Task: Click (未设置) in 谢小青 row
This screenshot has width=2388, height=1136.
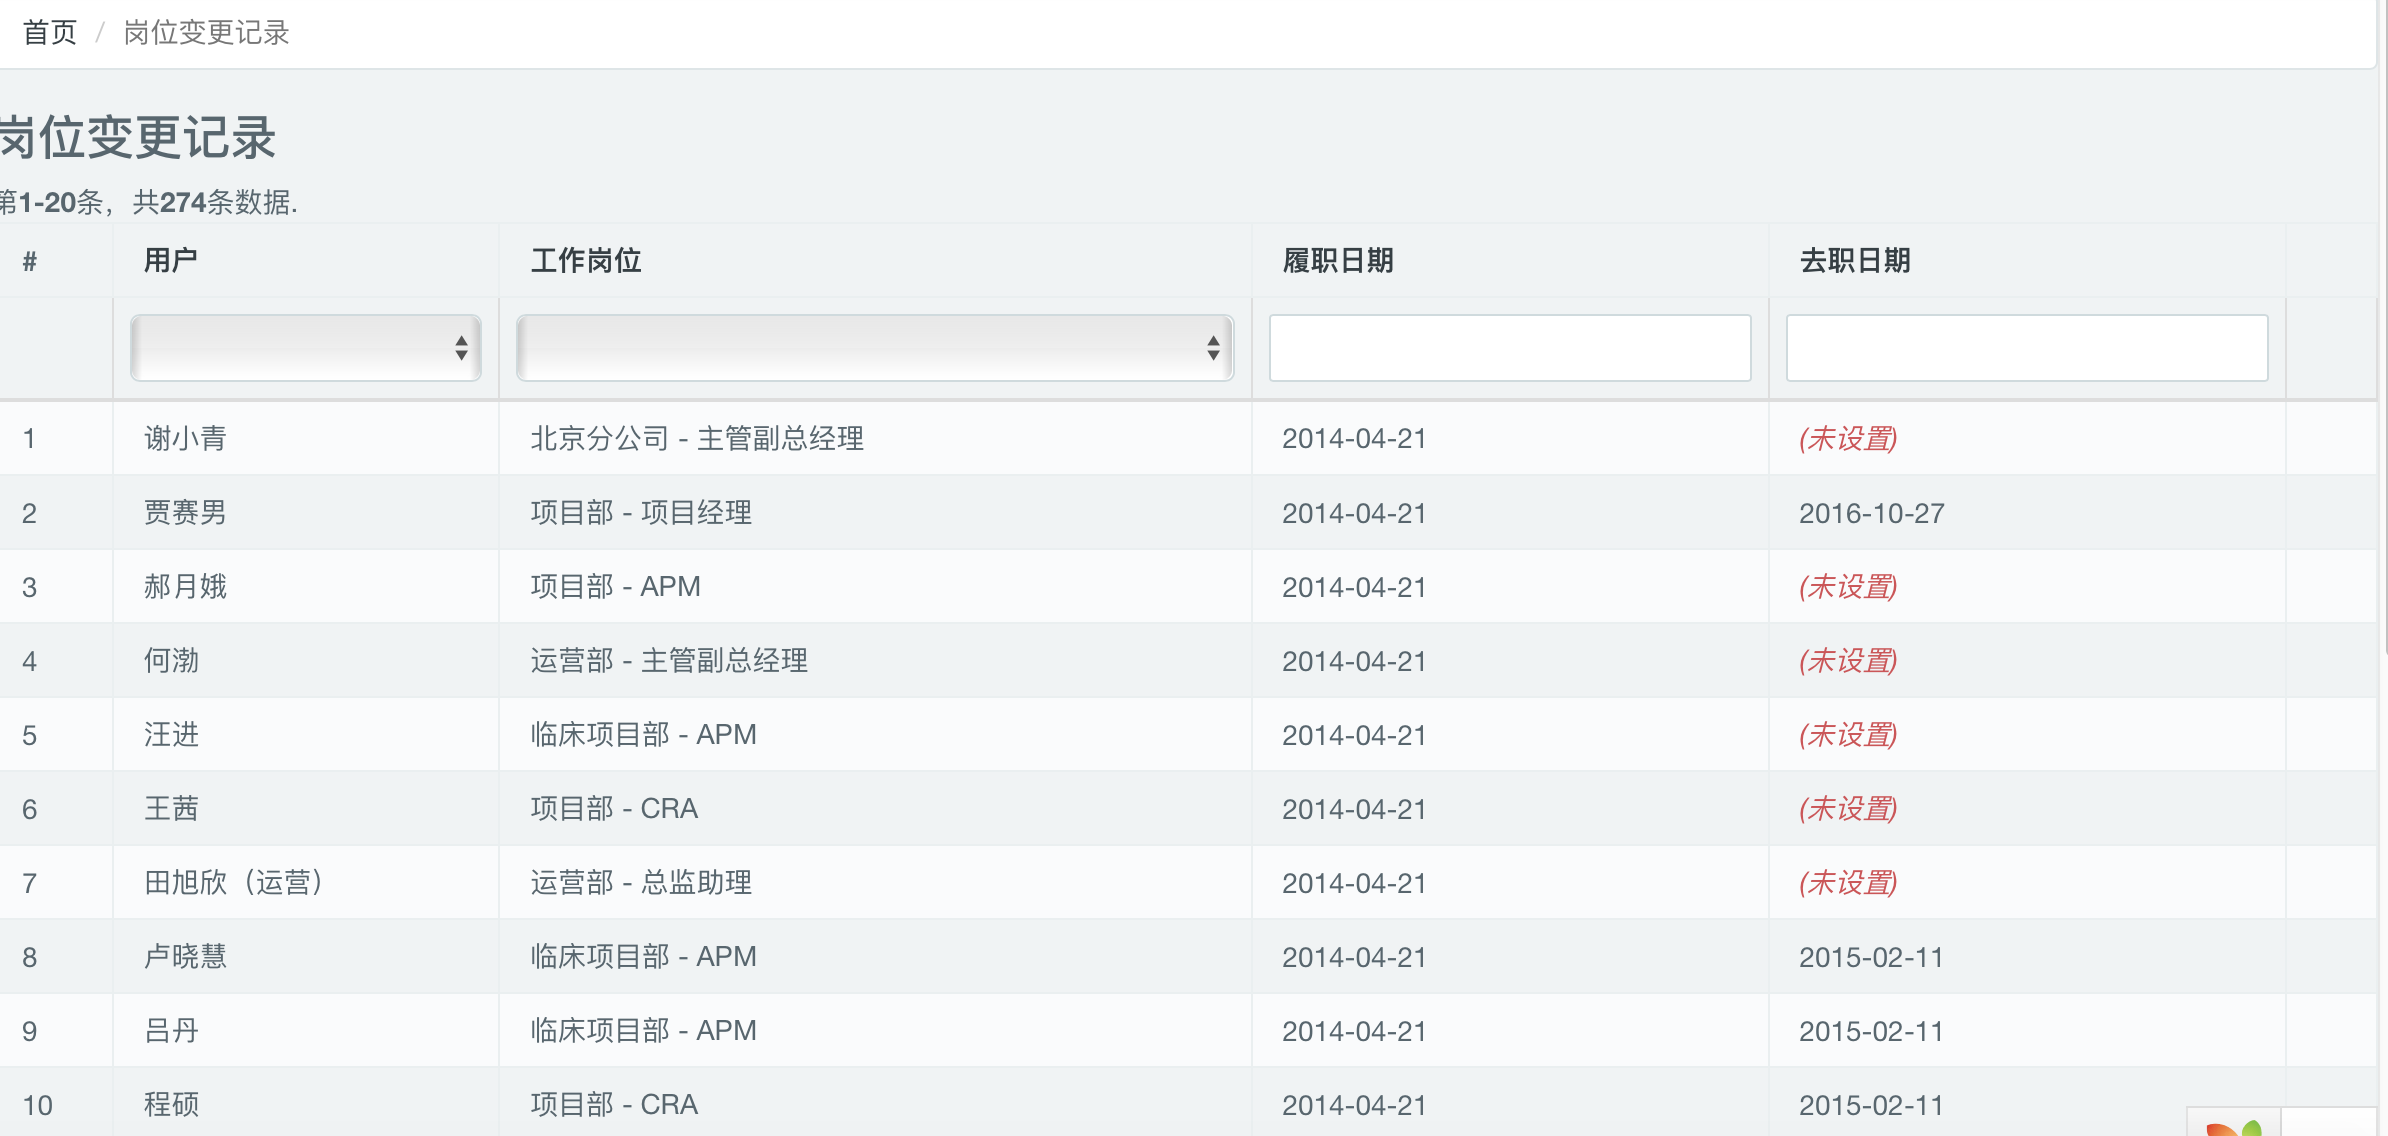Action: [1848, 438]
